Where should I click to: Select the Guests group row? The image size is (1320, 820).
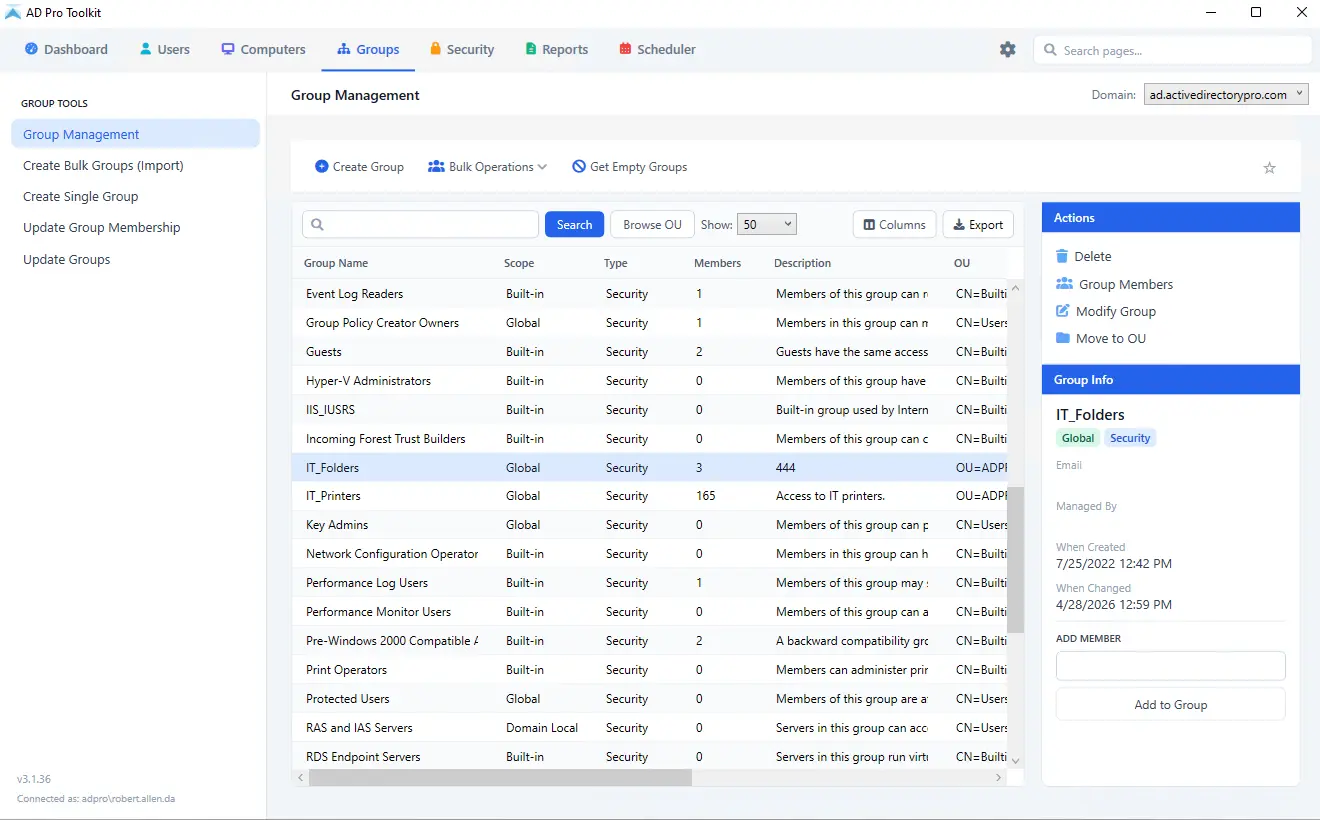coord(650,352)
